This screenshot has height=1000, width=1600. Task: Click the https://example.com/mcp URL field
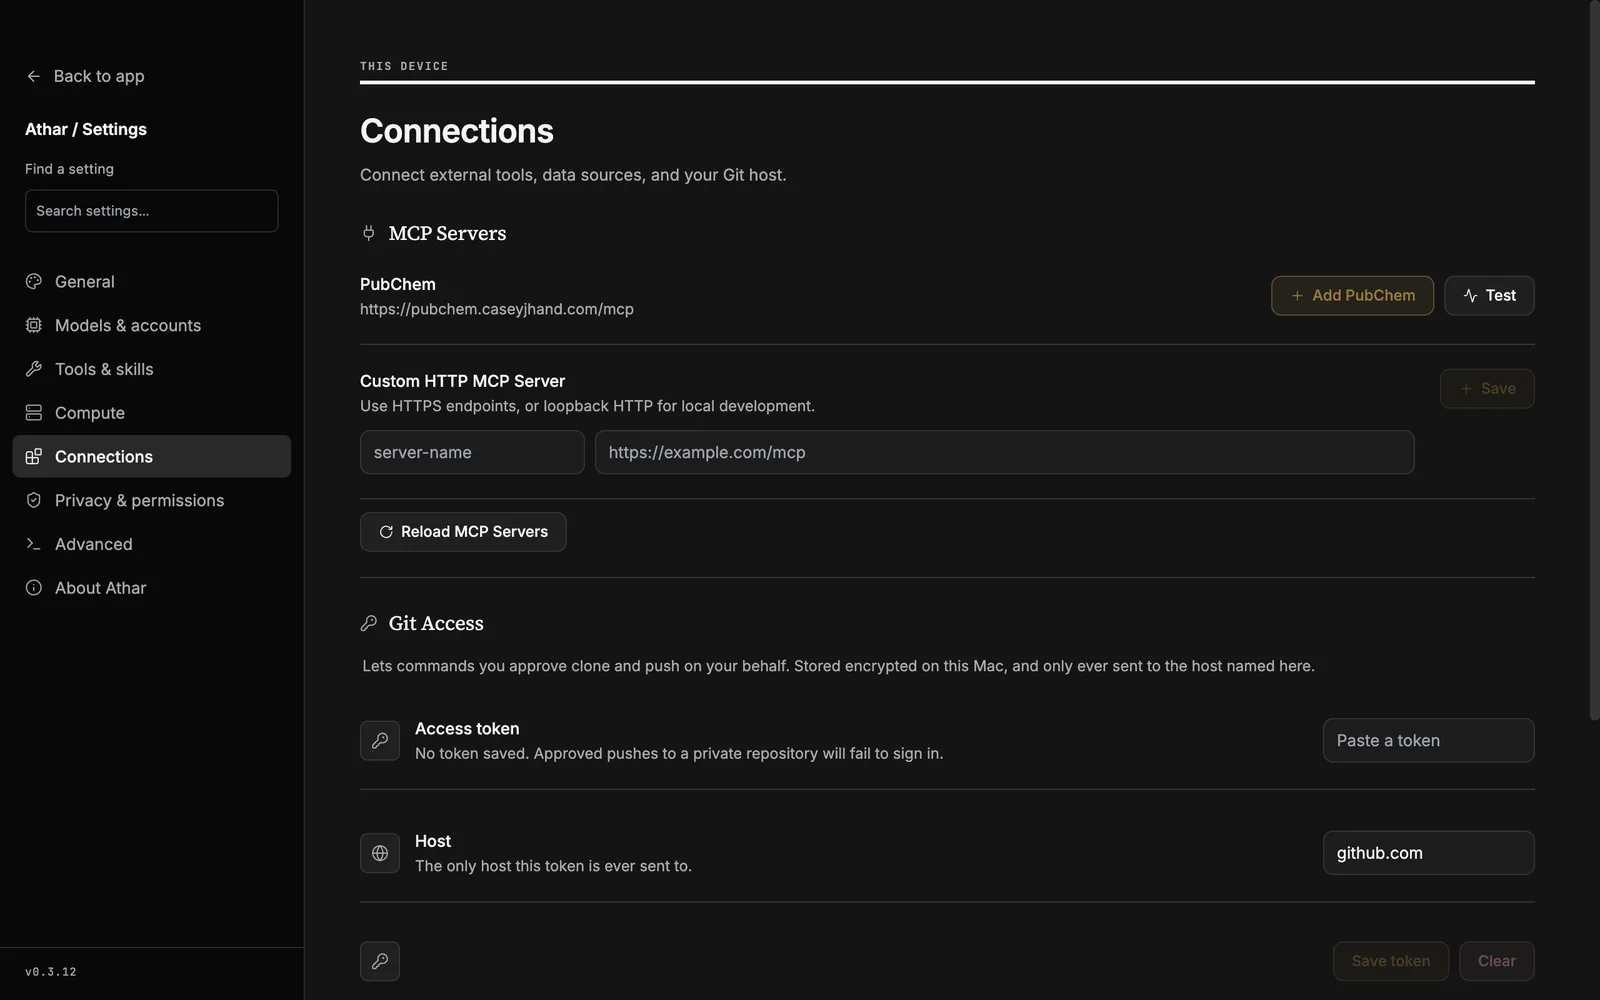click(x=1005, y=452)
